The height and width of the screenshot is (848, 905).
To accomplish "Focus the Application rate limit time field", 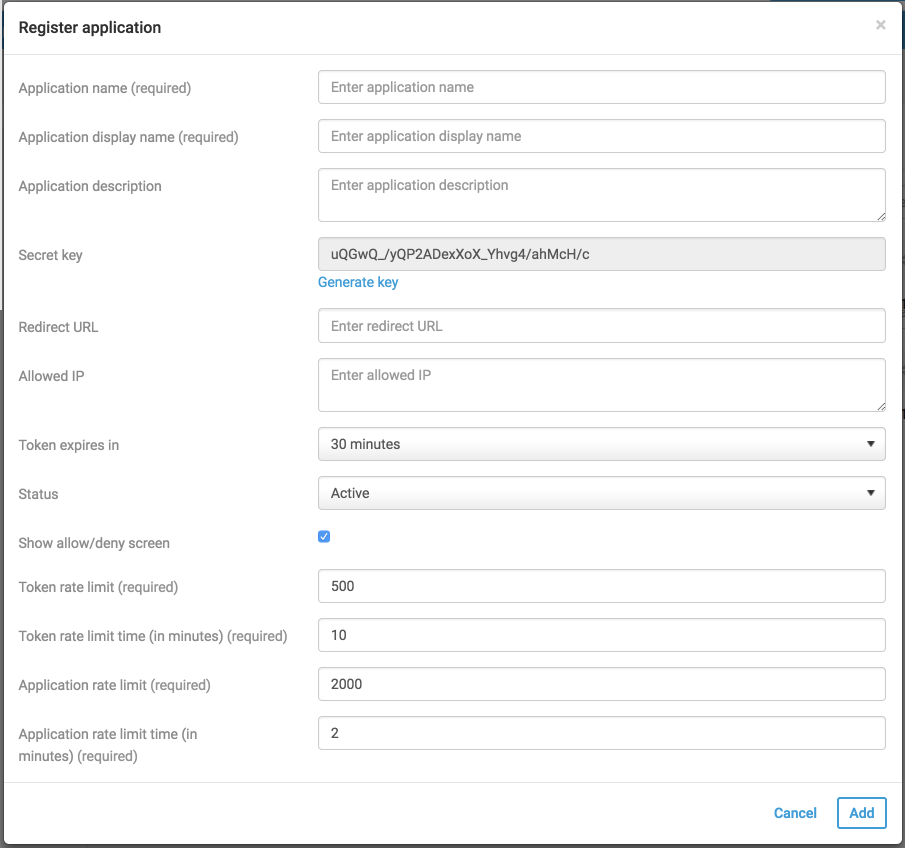I will pyautogui.click(x=601, y=733).
